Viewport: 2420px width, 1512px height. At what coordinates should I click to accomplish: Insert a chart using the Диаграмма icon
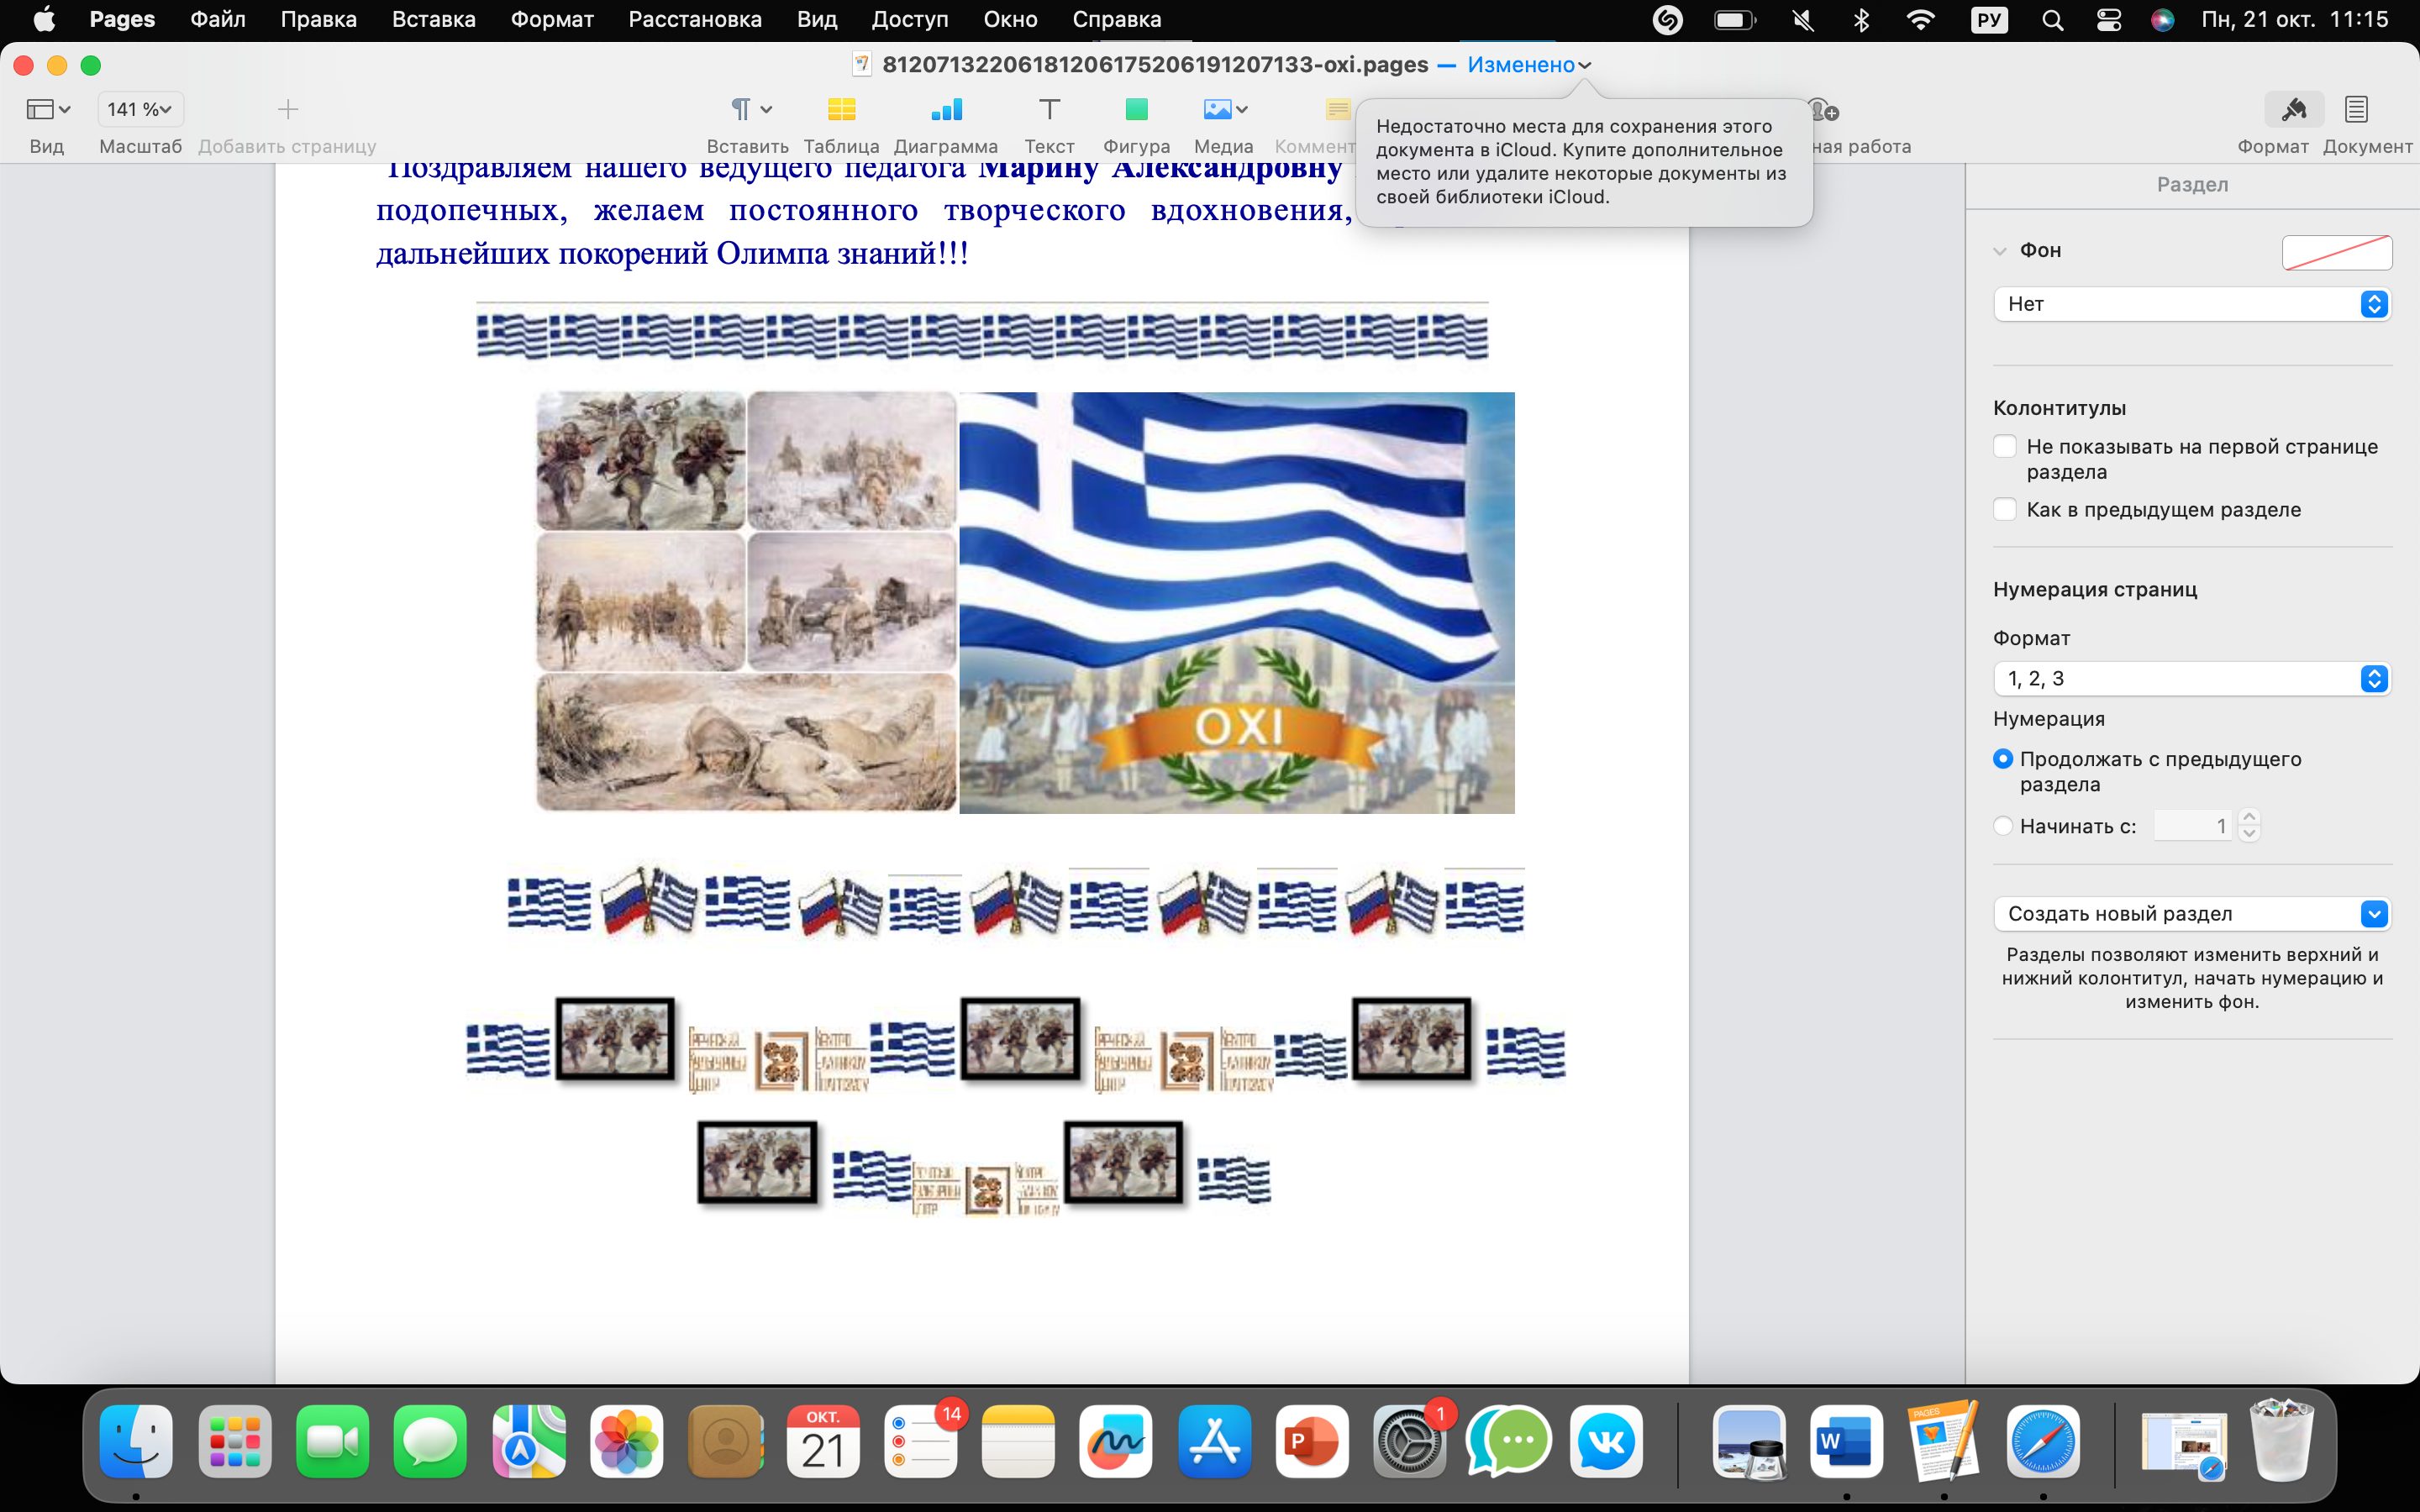click(x=945, y=109)
